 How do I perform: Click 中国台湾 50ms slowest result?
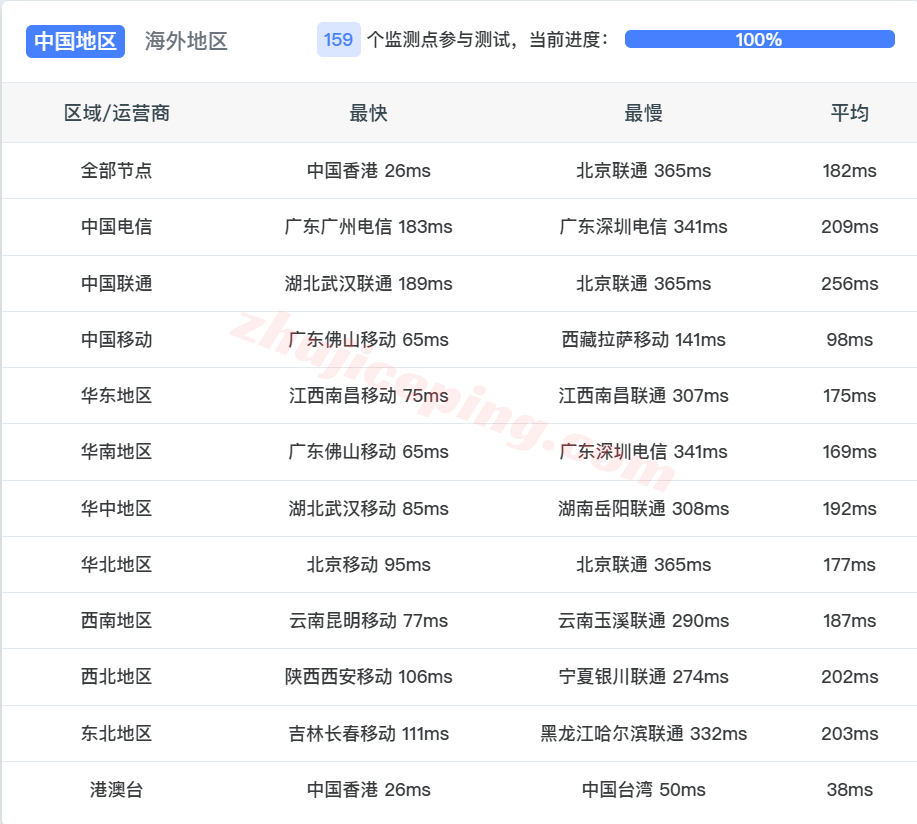[x=645, y=789]
